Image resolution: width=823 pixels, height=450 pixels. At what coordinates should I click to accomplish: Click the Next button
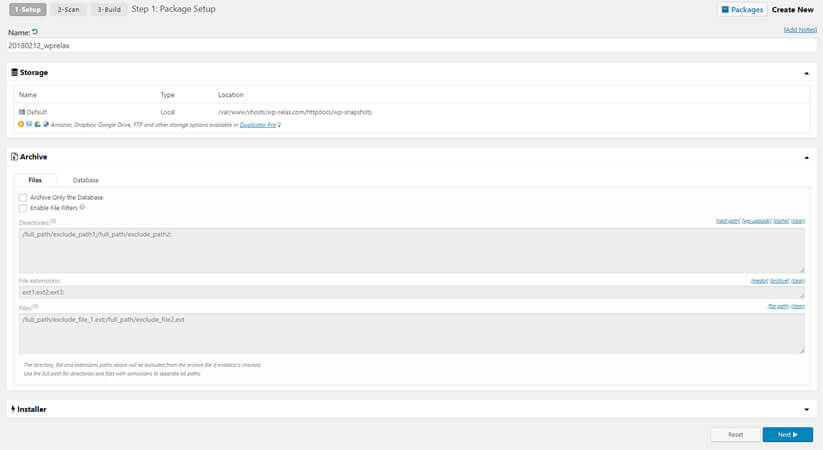[787, 435]
